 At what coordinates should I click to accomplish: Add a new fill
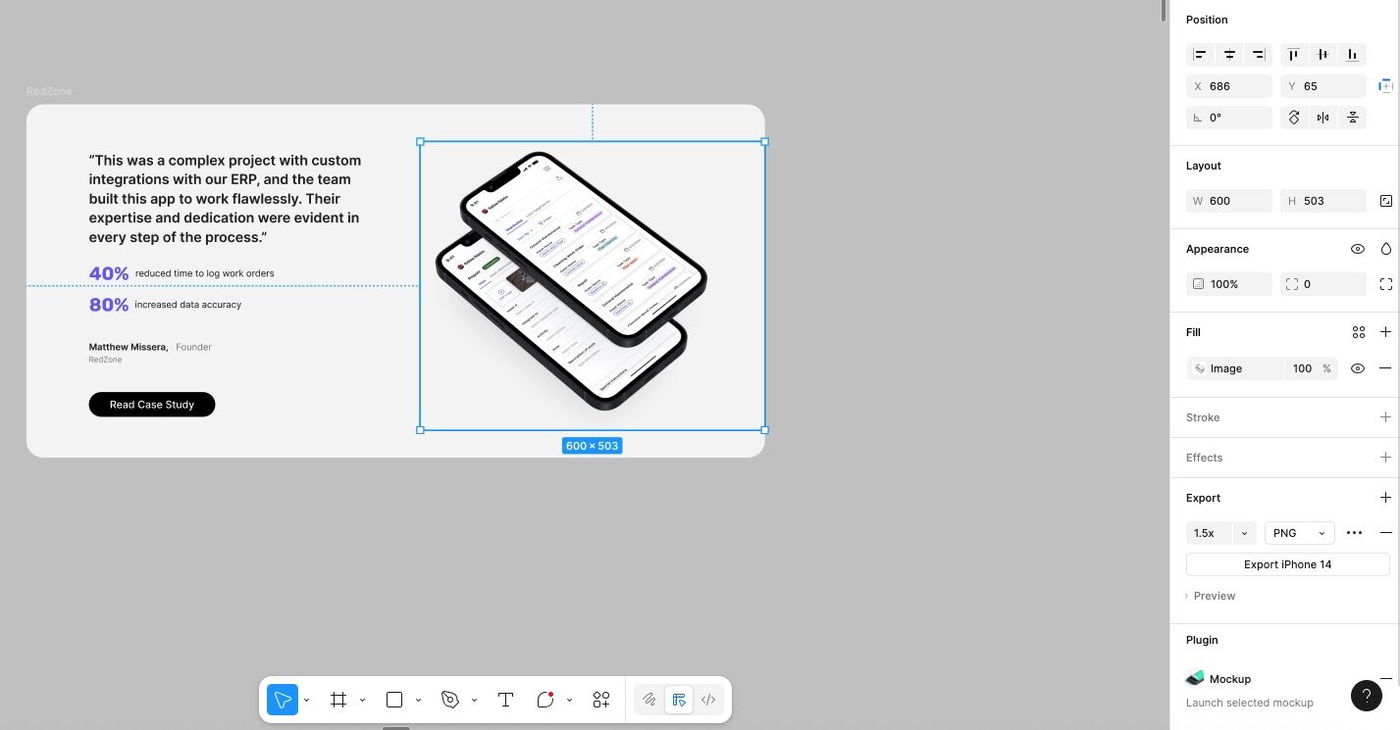coord(1385,332)
